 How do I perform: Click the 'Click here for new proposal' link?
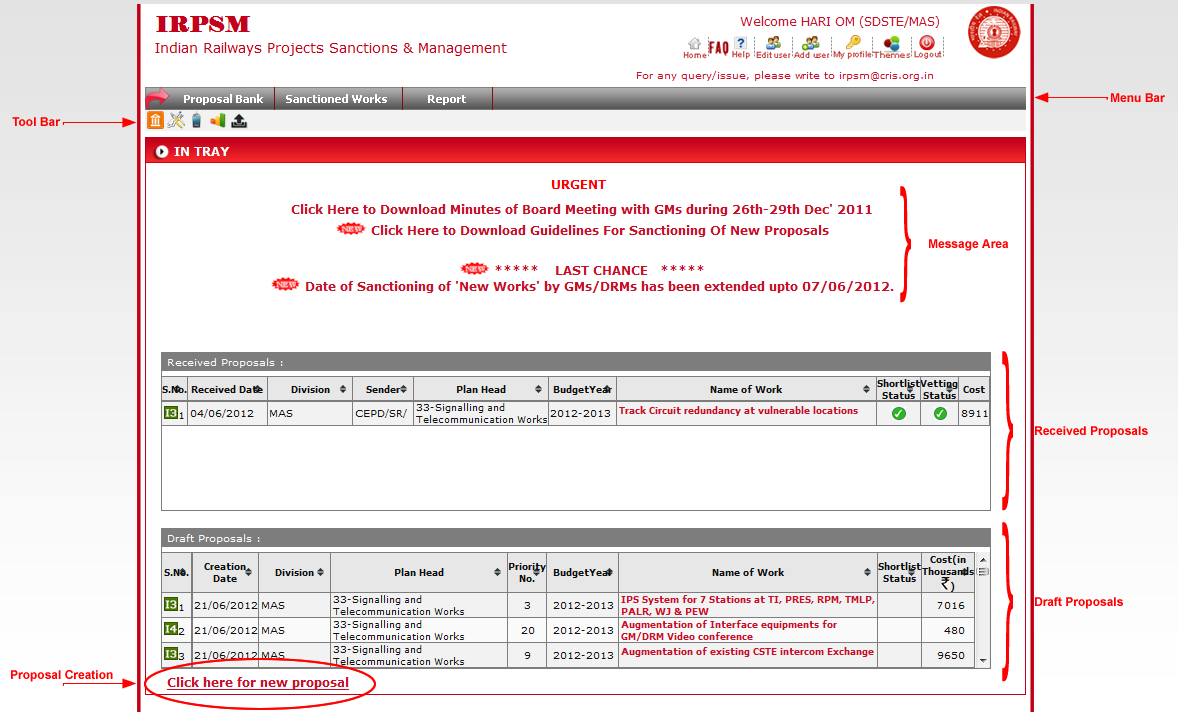(x=258, y=683)
